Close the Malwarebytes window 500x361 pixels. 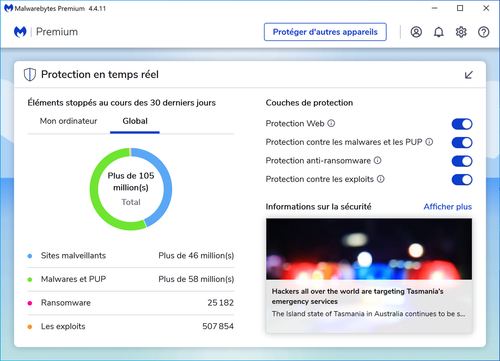486,8
